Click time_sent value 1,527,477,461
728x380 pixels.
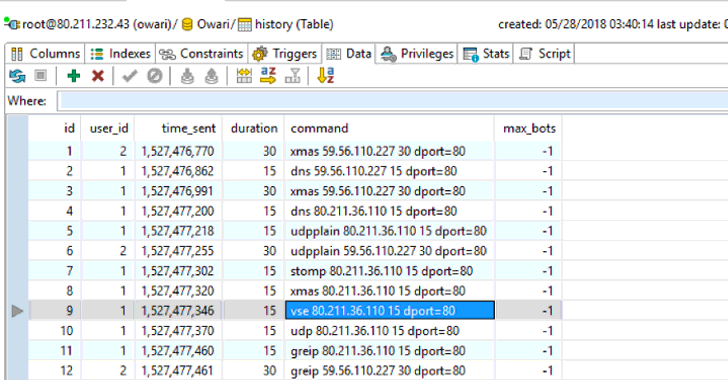(x=178, y=371)
